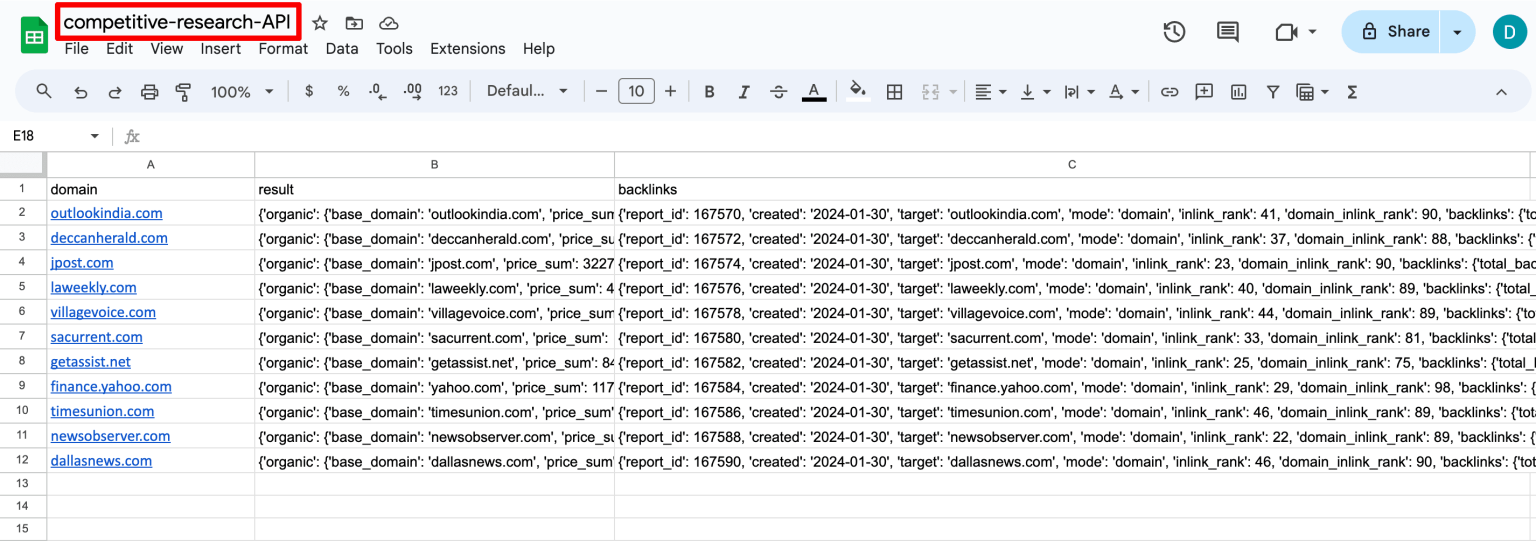Open more number formats 123
1536x541 pixels.
[448, 91]
